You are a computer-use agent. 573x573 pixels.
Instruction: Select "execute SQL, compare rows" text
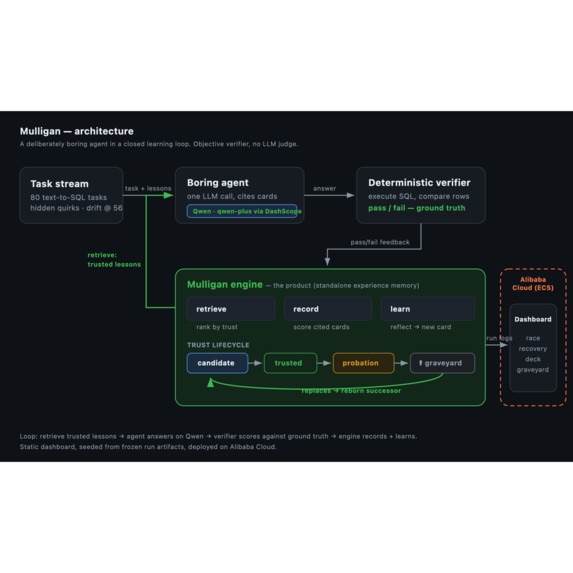click(419, 196)
